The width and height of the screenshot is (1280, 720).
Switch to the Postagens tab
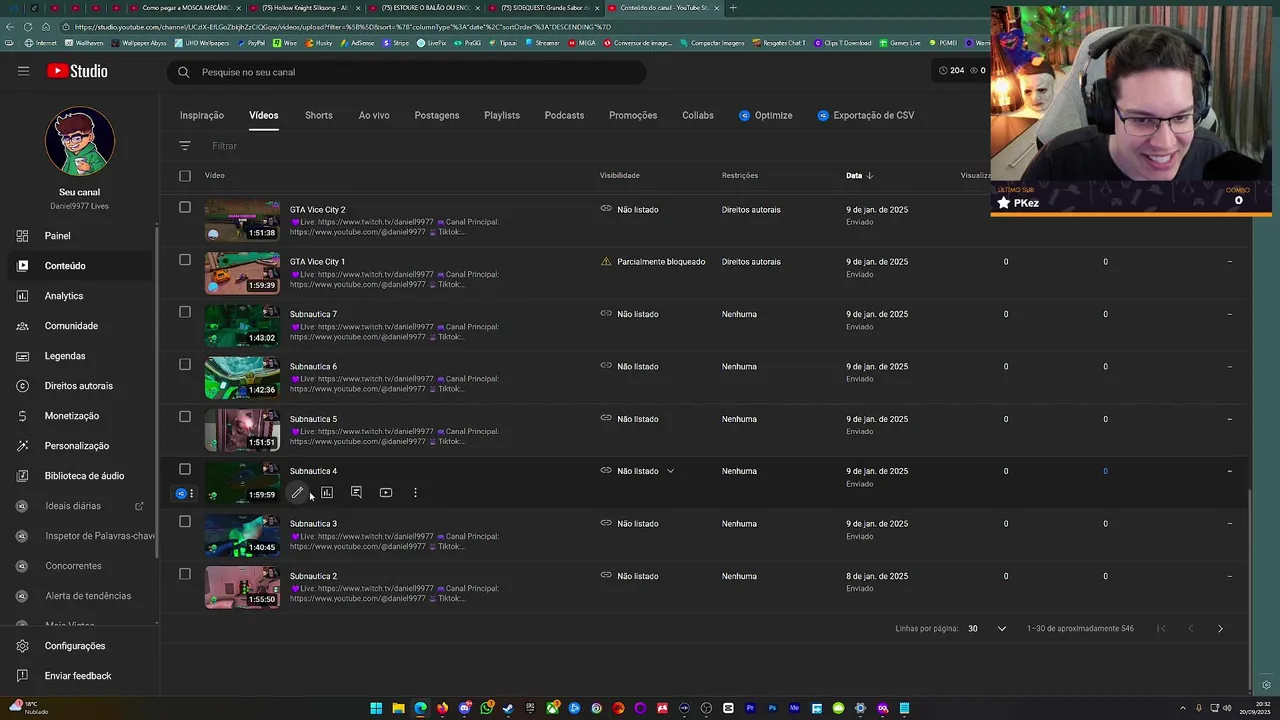437,116
